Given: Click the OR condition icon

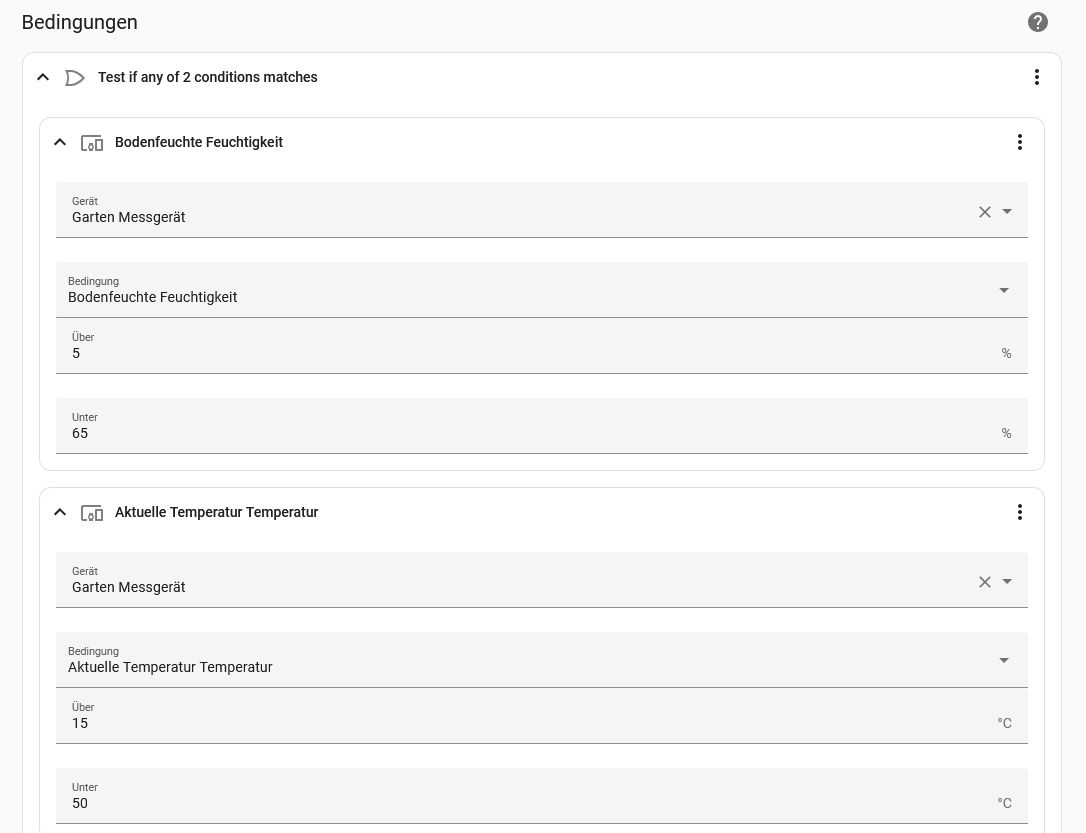Looking at the screenshot, I should click(75, 77).
